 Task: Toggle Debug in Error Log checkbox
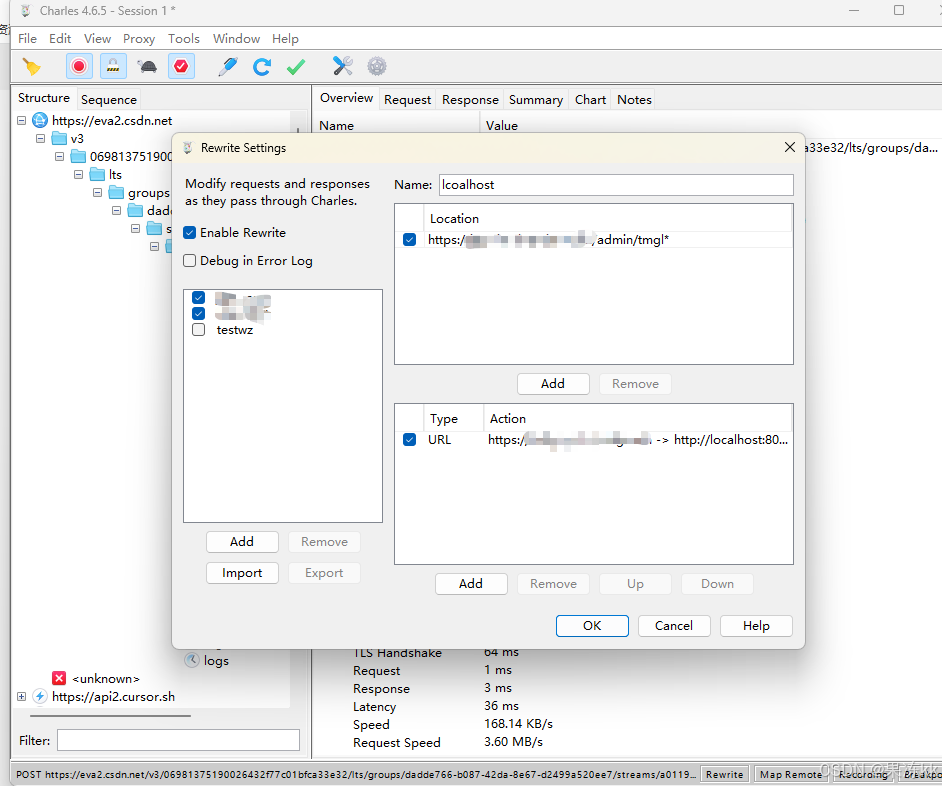tap(190, 261)
